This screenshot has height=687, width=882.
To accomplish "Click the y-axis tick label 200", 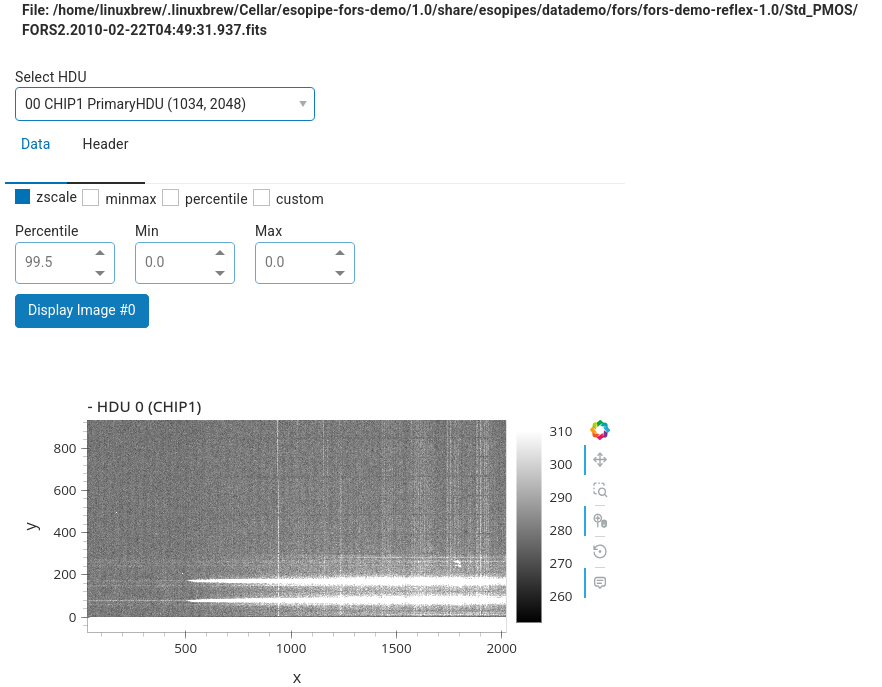I will 65,574.
